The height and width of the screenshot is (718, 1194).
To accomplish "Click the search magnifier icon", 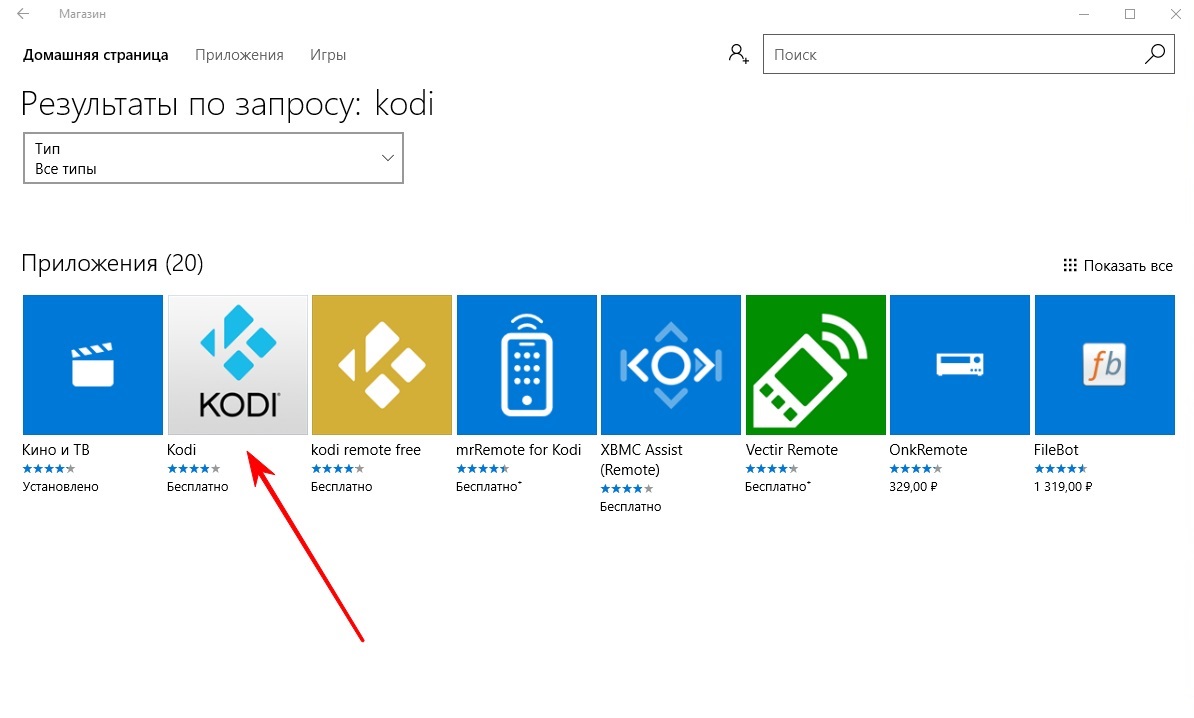I will pyautogui.click(x=1154, y=54).
